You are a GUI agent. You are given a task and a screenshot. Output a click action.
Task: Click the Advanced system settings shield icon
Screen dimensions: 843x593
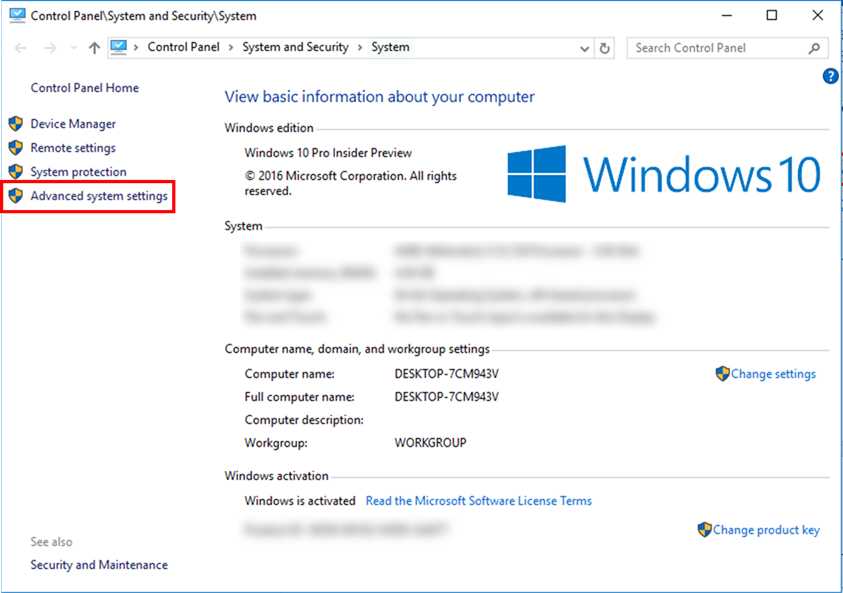click(16, 196)
